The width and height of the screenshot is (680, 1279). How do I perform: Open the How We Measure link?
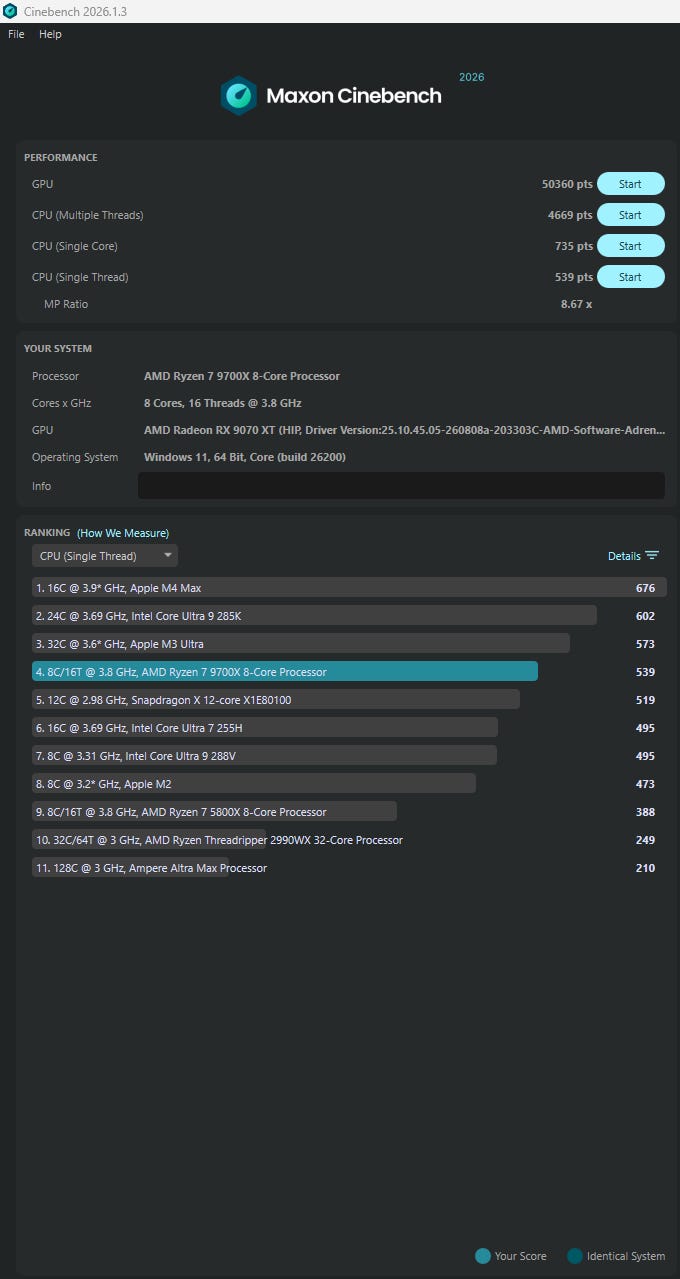point(123,533)
